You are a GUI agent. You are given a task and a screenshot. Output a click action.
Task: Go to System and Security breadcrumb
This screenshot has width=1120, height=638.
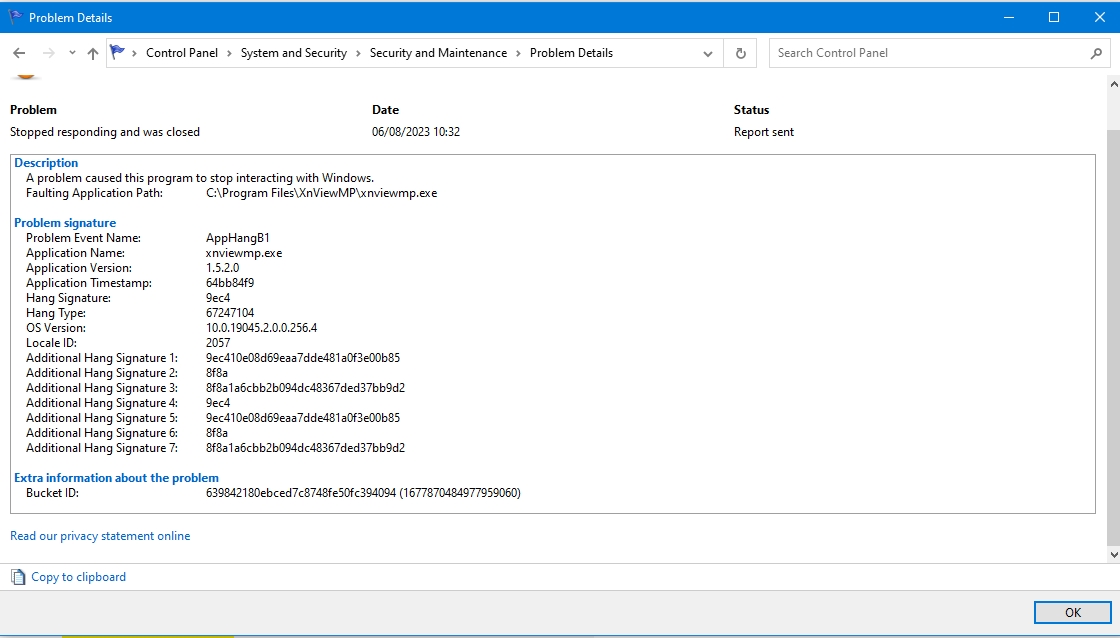pos(293,53)
